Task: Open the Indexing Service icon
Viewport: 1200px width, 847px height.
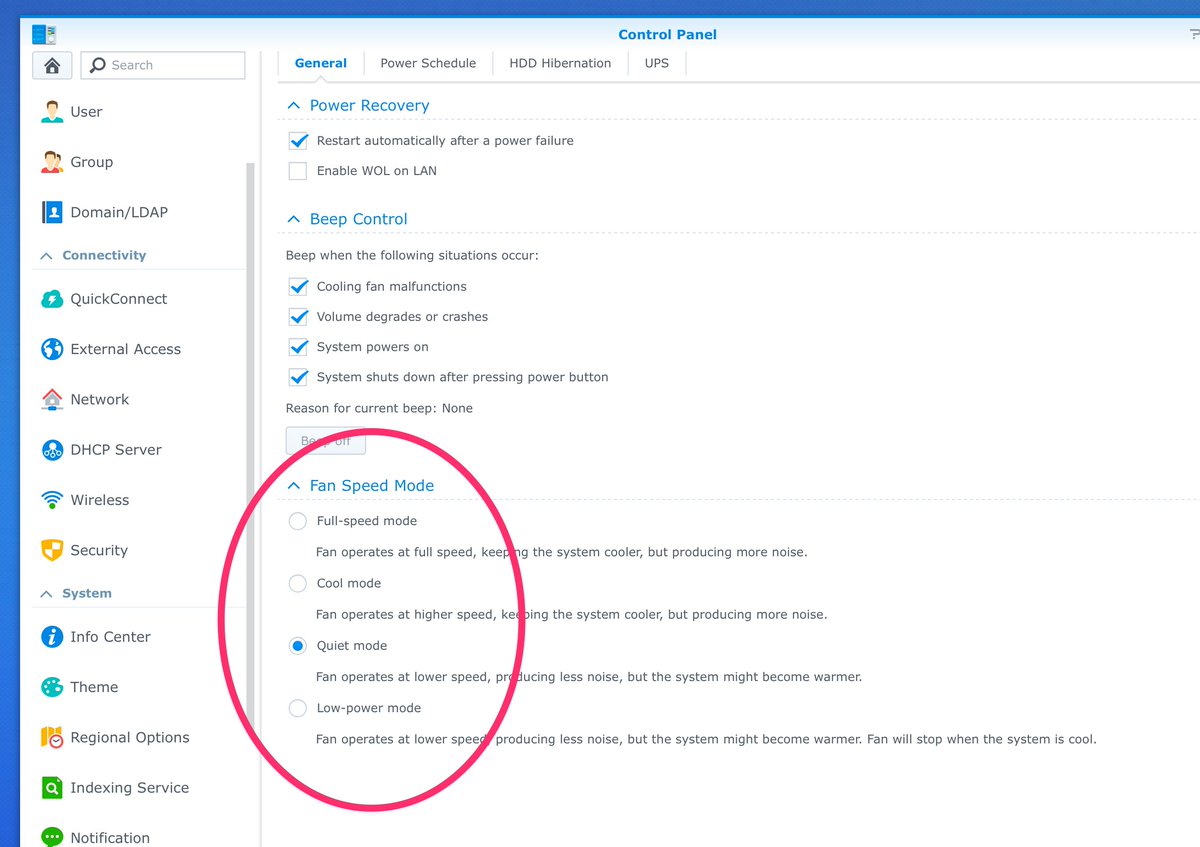Action: click(52, 787)
